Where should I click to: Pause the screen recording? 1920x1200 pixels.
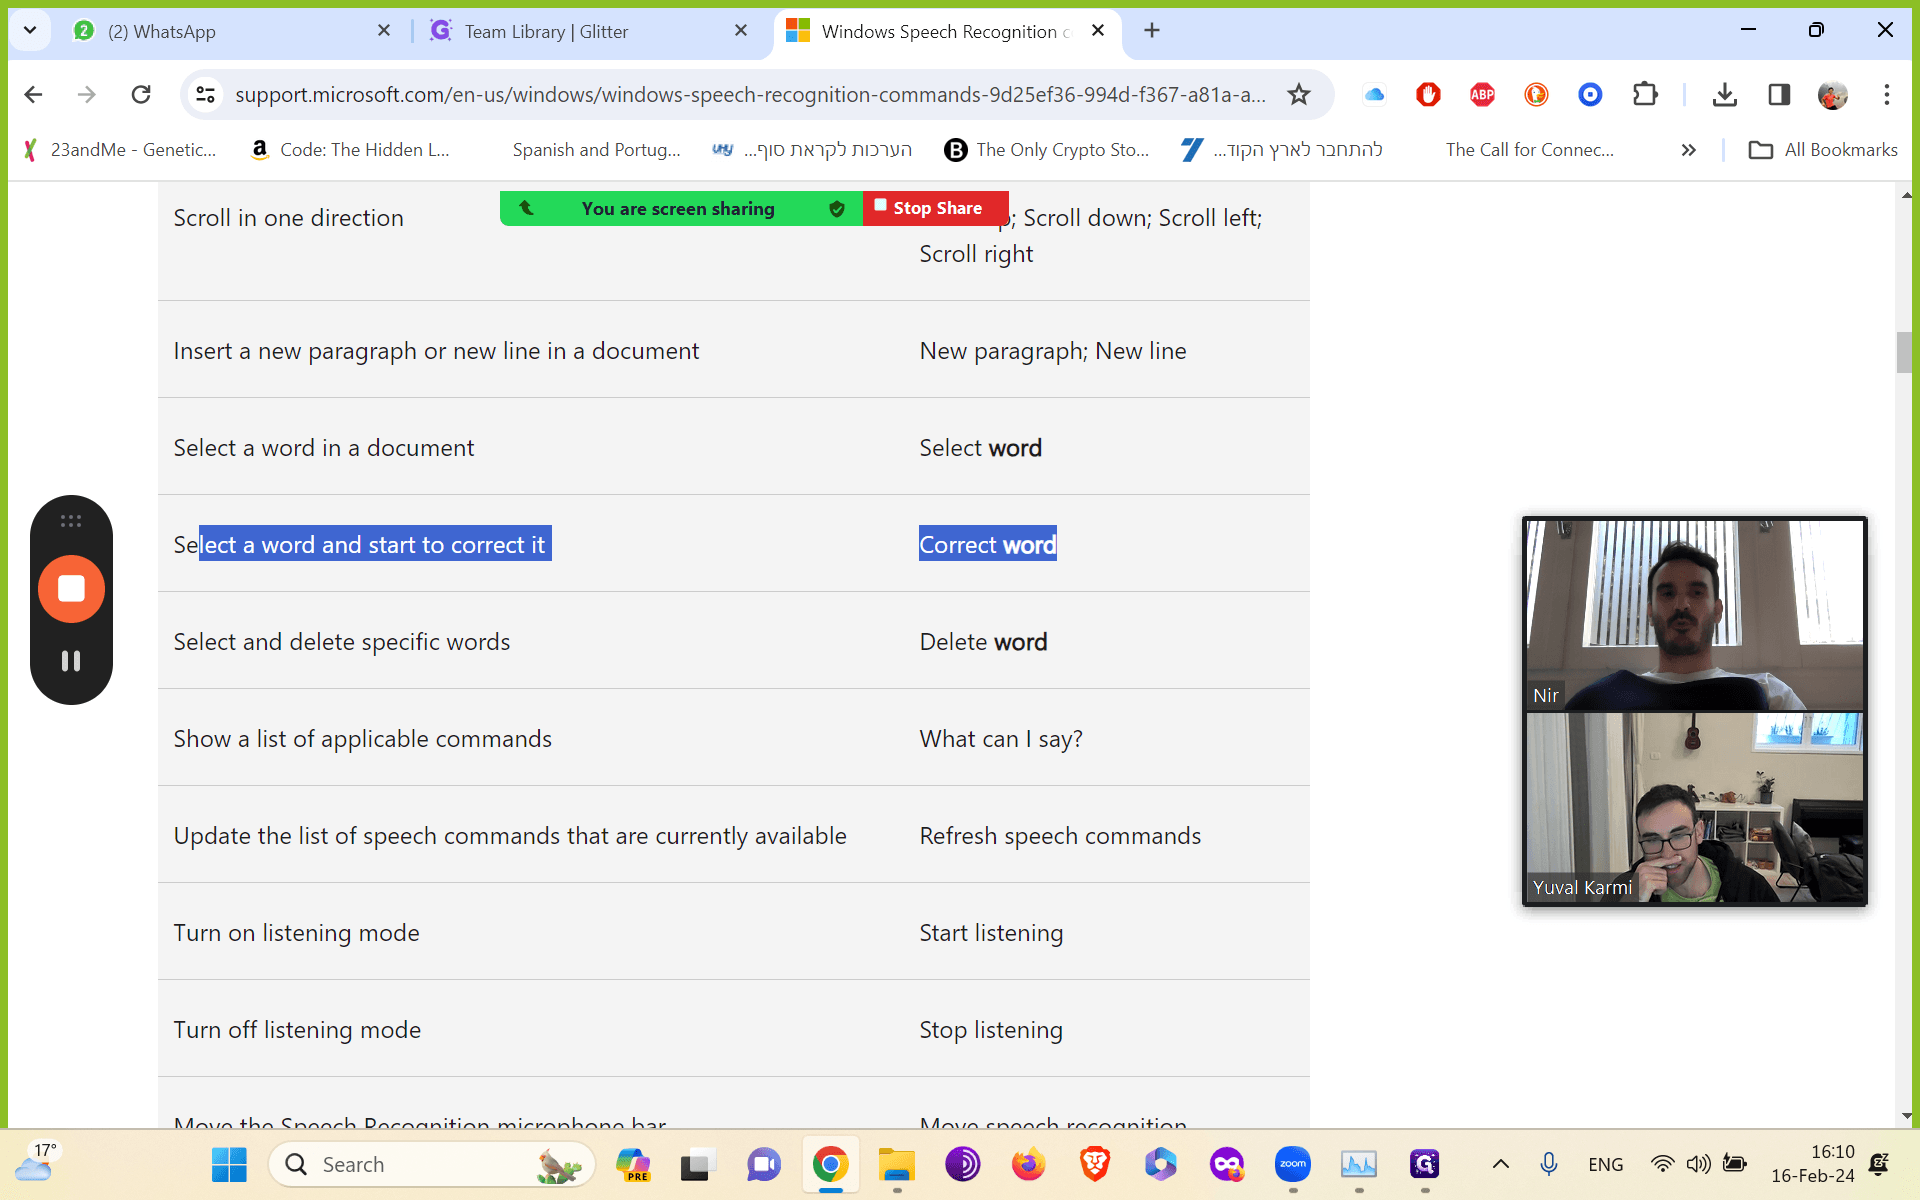point(71,661)
